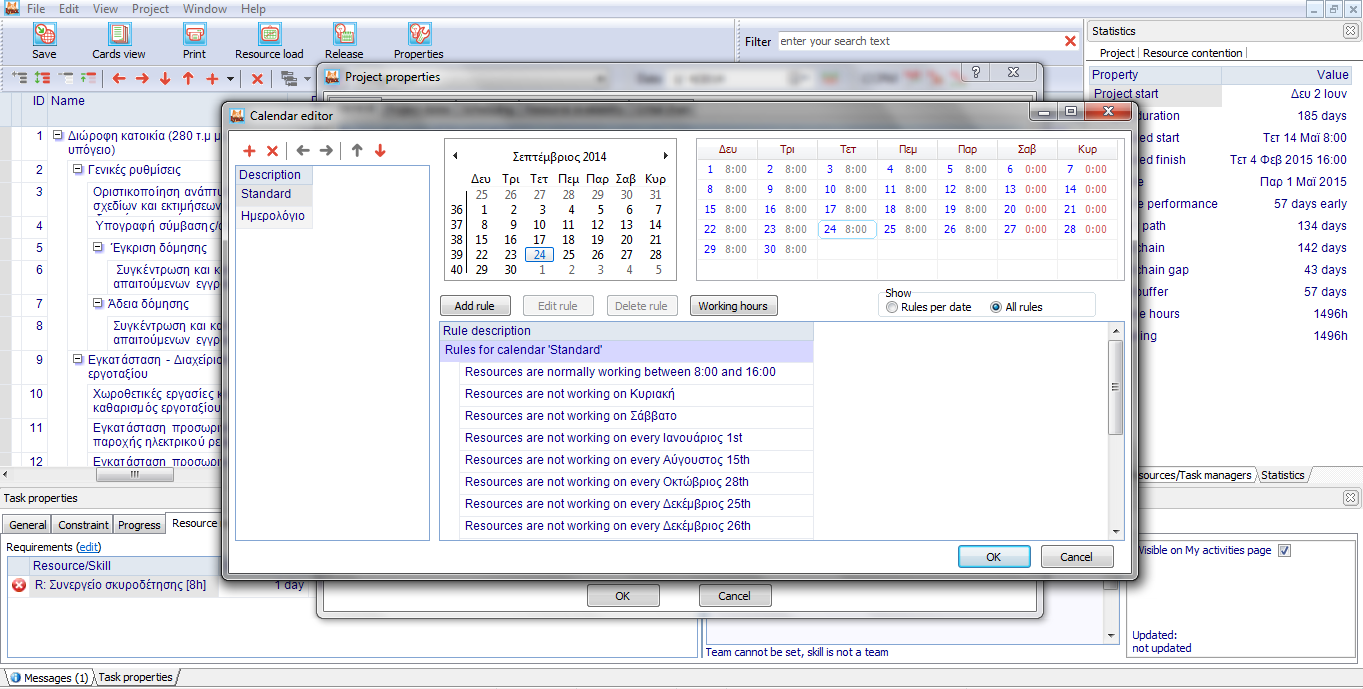Delete calendar with red X in Calendar editor
This screenshot has height=689, width=1363.
tap(272, 151)
